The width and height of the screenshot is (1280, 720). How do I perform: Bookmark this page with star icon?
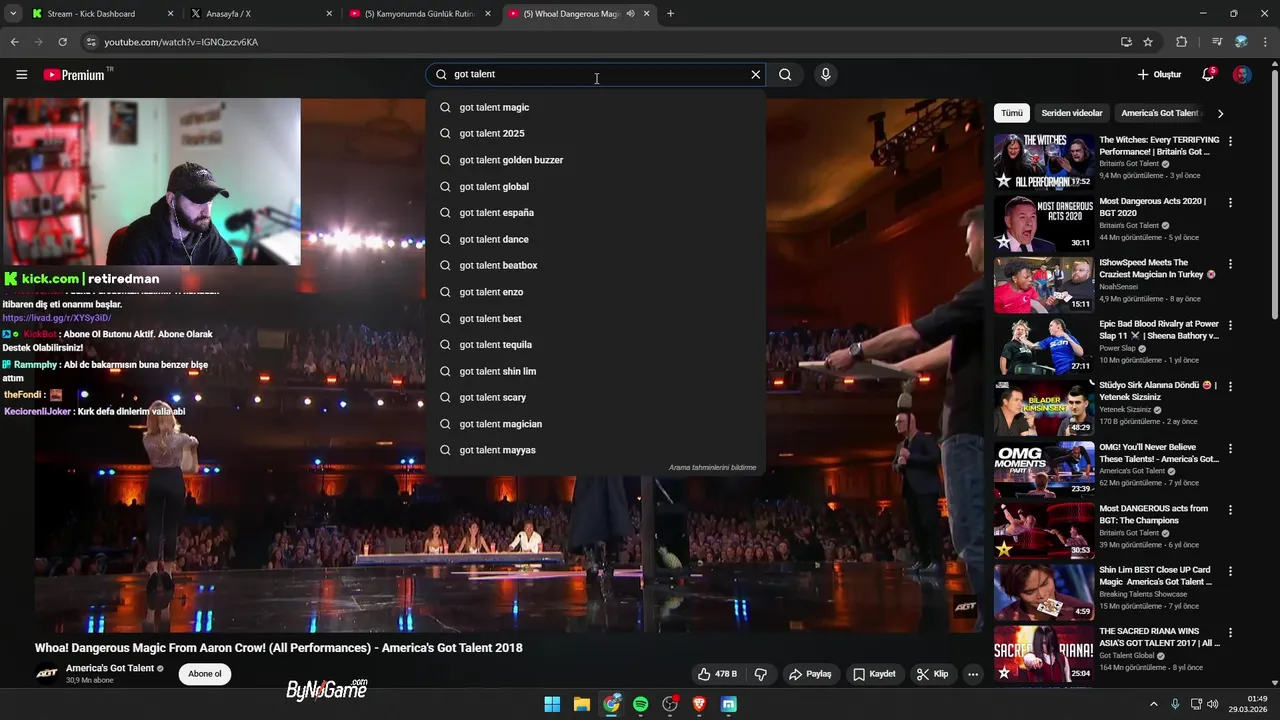[x=1148, y=42]
